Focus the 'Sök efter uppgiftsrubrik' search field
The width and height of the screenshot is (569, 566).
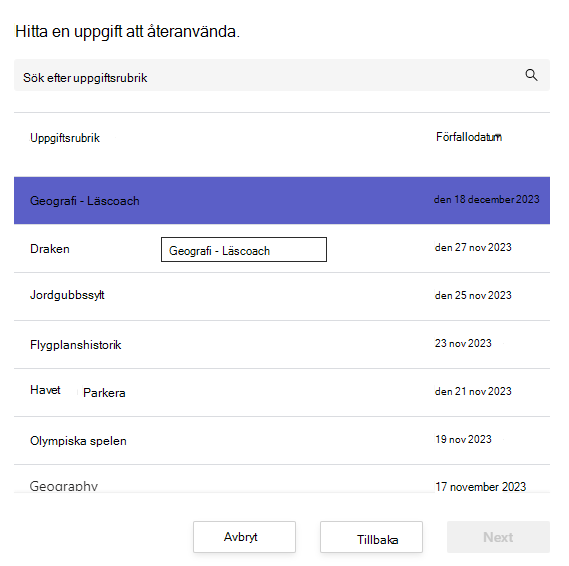point(282,75)
